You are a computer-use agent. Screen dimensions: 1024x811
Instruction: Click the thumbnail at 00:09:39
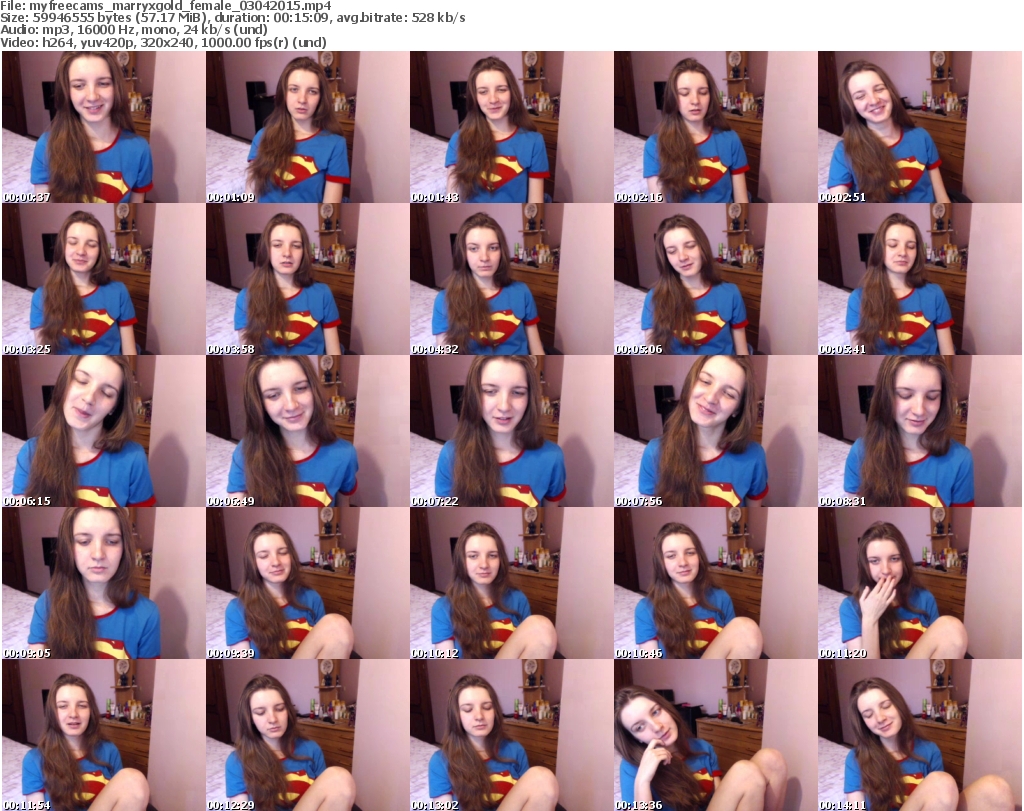click(x=308, y=583)
